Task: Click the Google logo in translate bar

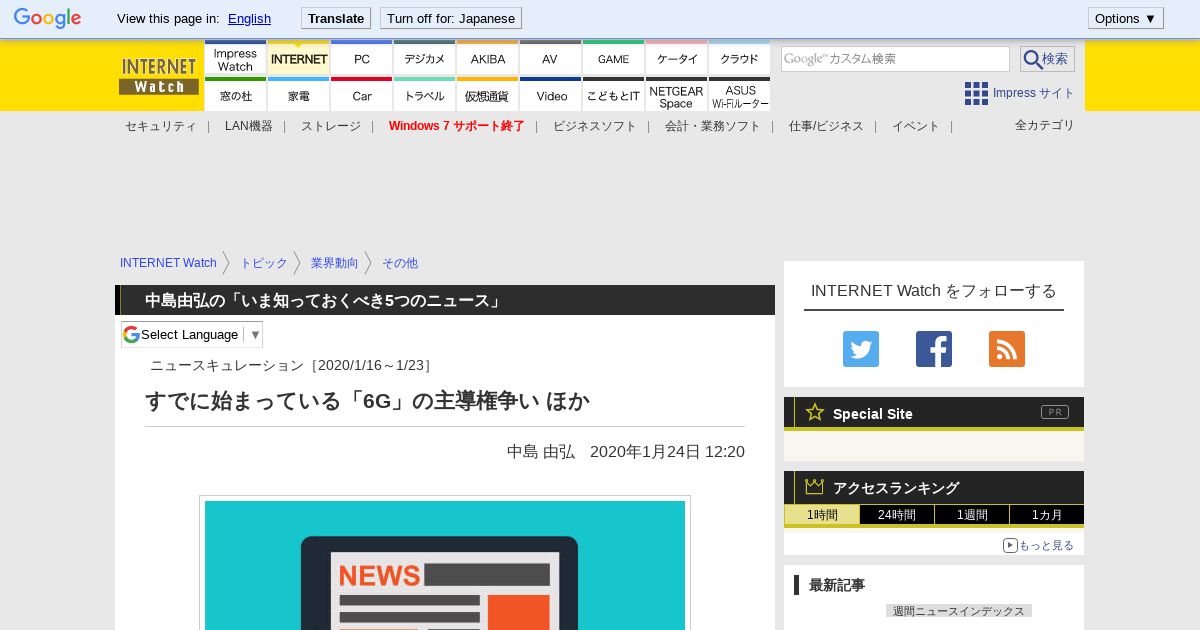Action: click(x=47, y=18)
